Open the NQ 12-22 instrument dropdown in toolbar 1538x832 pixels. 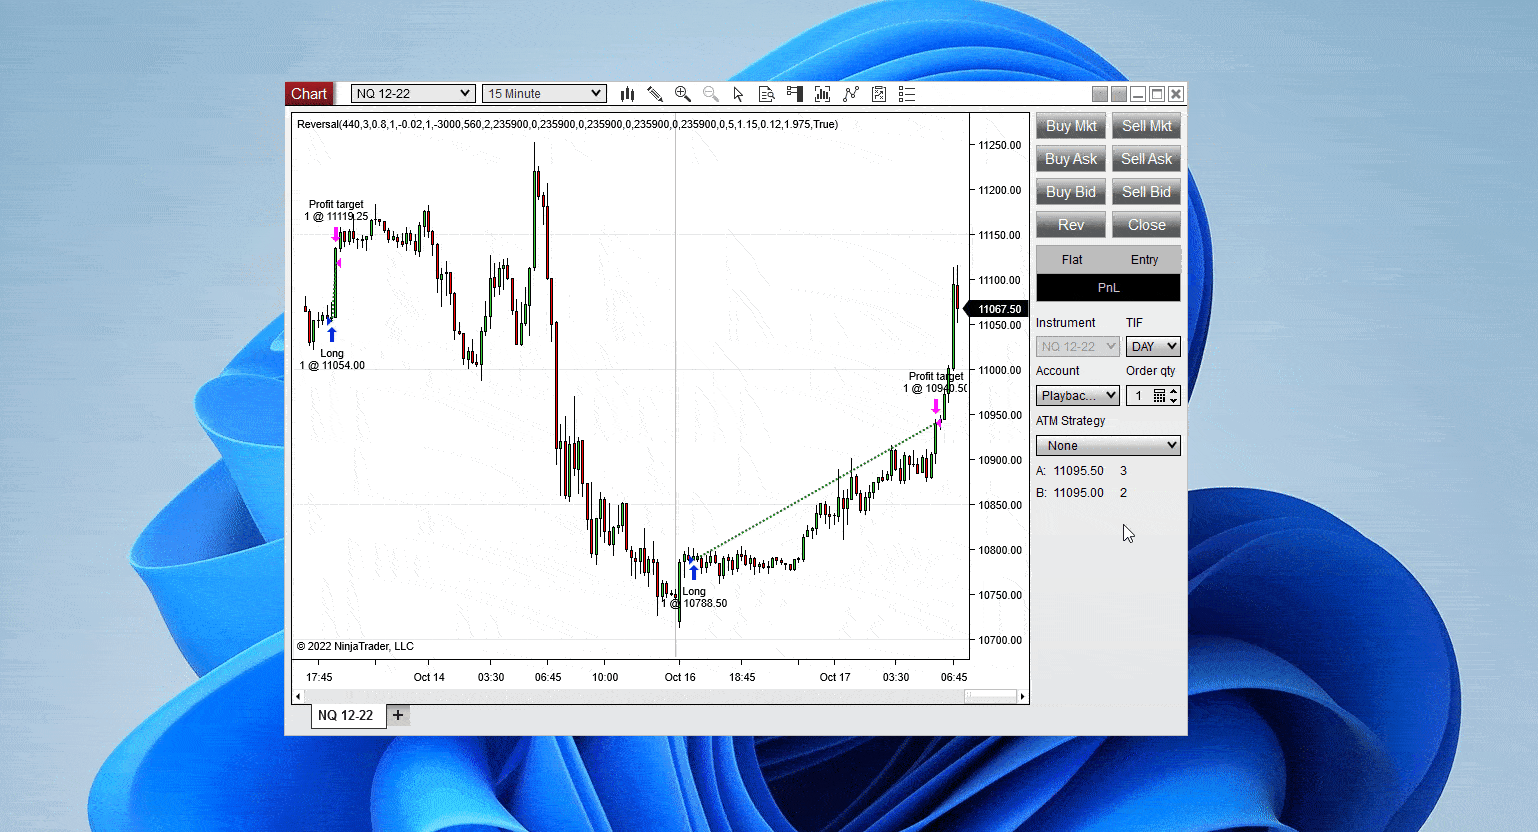[413, 93]
